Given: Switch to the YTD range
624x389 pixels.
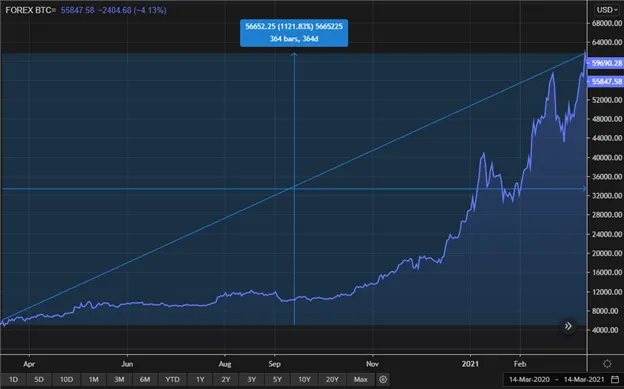Looking at the screenshot, I should (172, 379).
